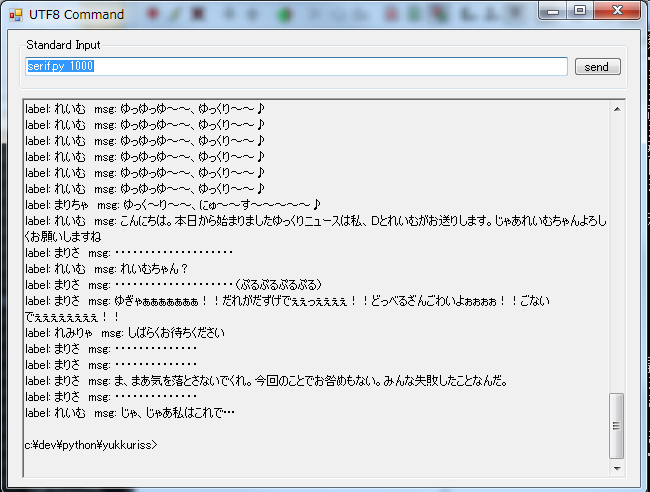Image resolution: width=650 pixels, height=492 pixels.
Task: Click the line 'msg: れいむちゃん？'
Action: pos(107,269)
